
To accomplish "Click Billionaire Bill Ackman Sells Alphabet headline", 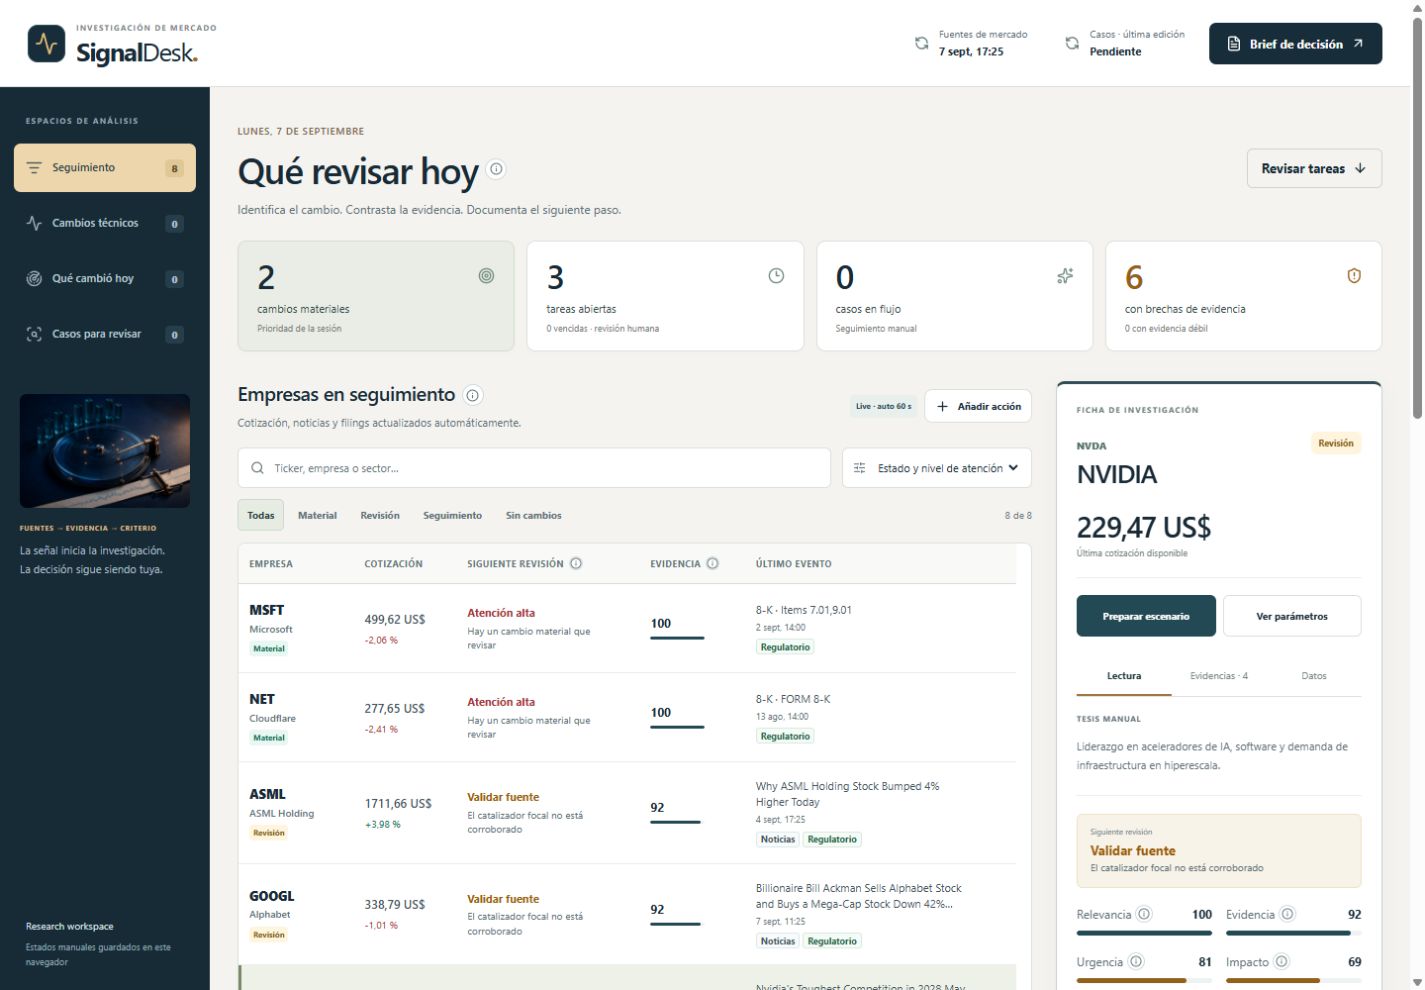I will tap(858, 896).
